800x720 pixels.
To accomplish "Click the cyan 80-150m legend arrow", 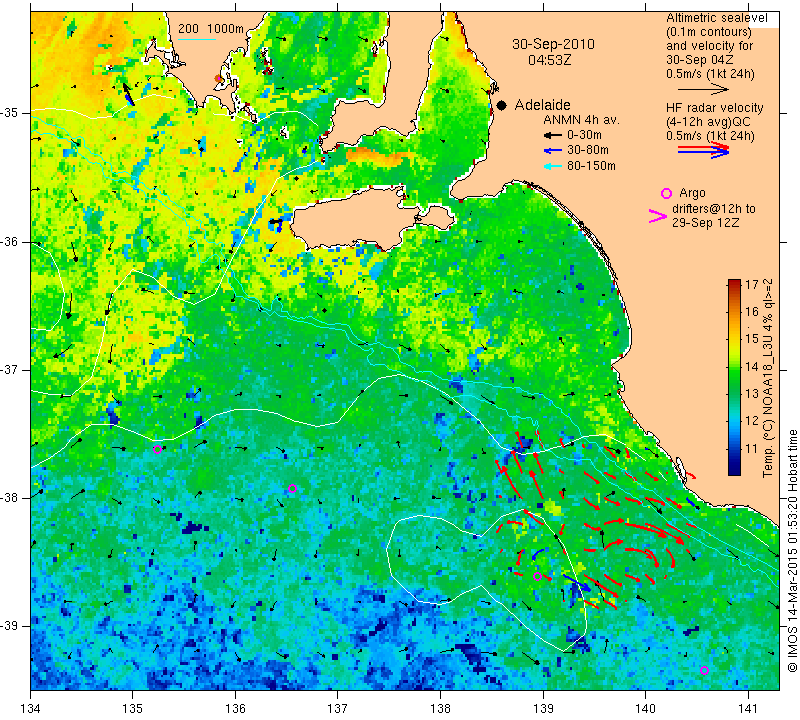I will pos(552,165).
